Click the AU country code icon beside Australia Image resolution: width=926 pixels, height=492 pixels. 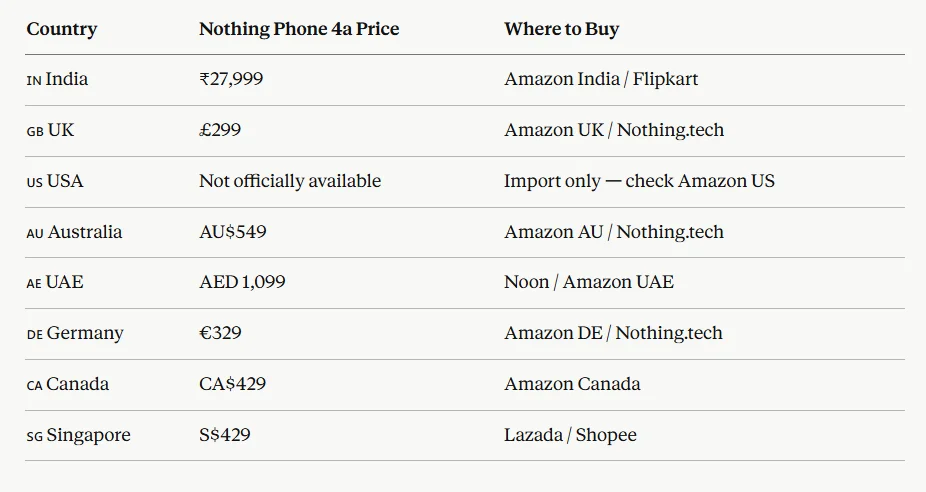point(35,233)
